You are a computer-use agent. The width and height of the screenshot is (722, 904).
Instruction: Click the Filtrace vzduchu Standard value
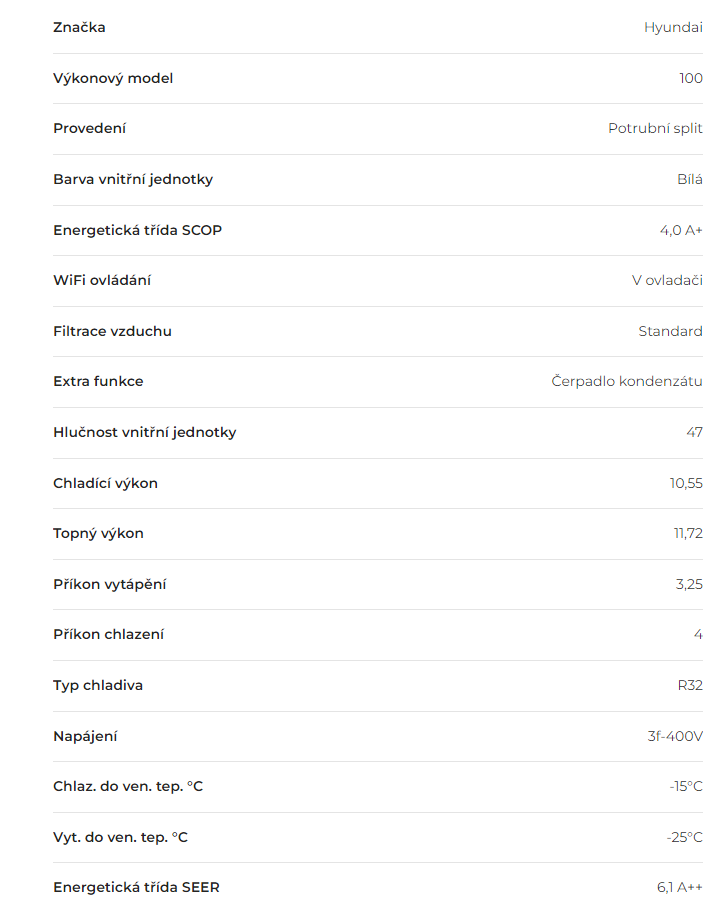pos(670,331)
